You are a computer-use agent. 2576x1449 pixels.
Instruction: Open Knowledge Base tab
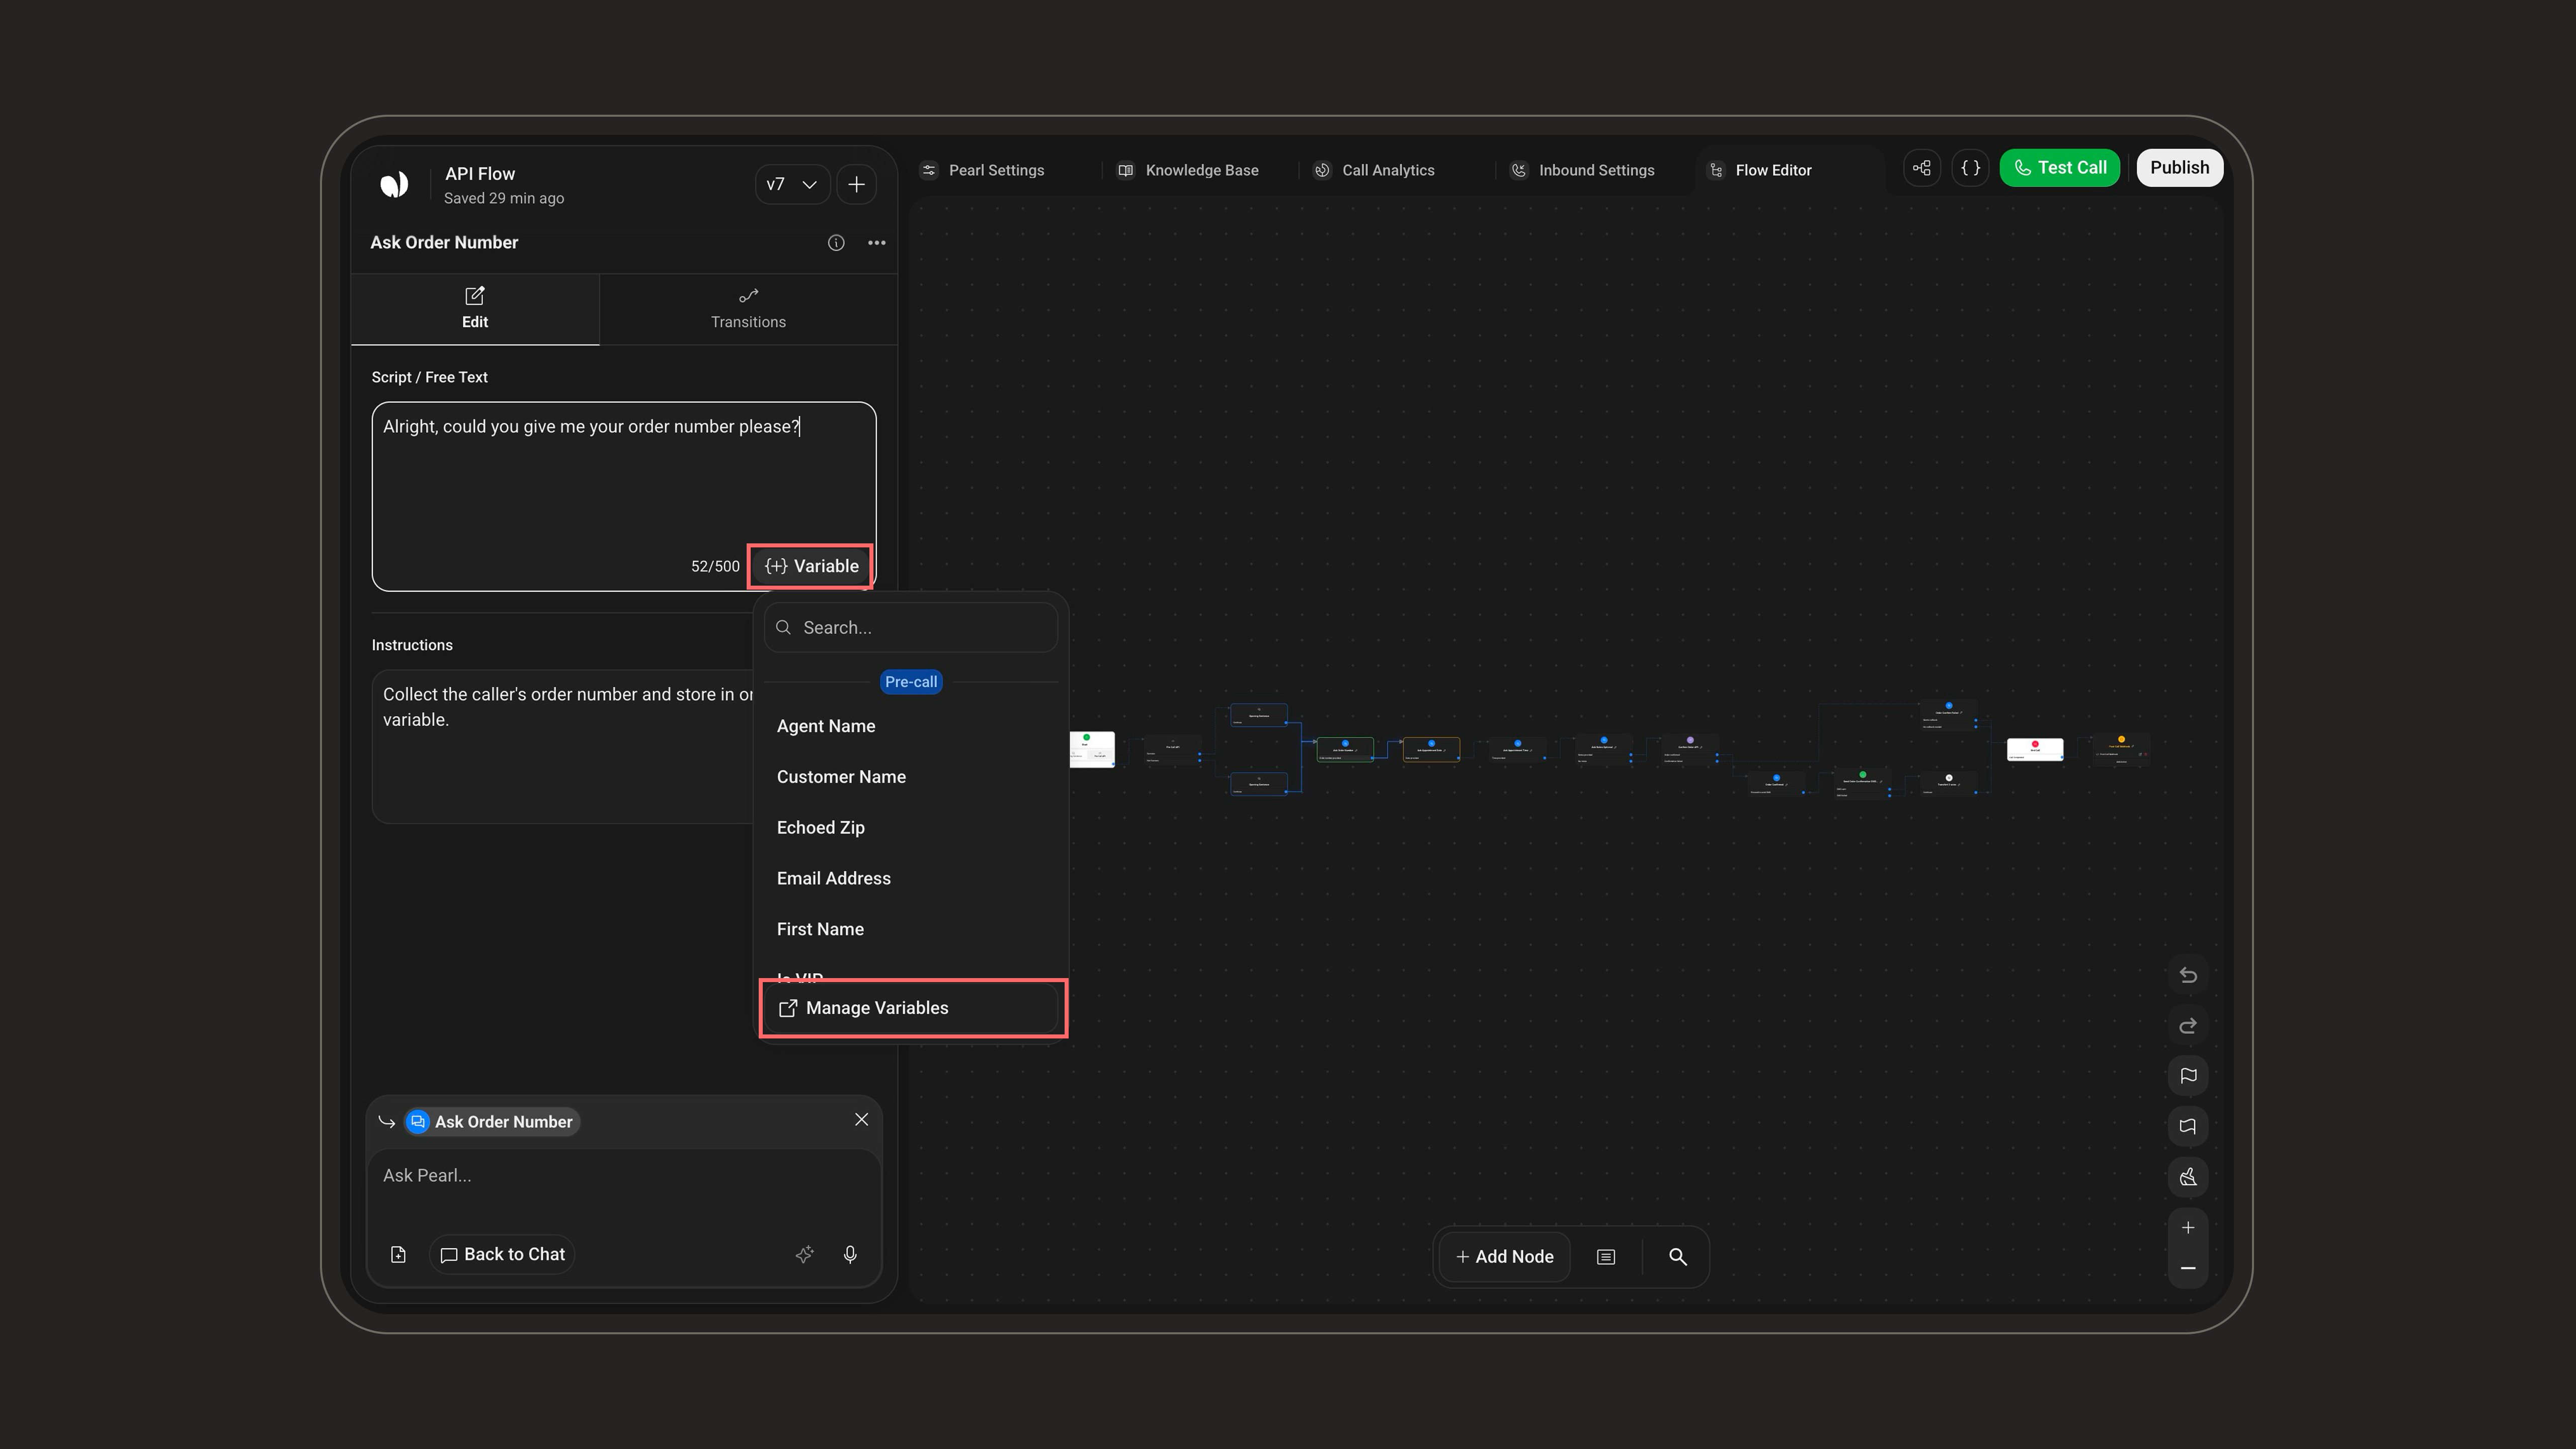(1188, 170)
